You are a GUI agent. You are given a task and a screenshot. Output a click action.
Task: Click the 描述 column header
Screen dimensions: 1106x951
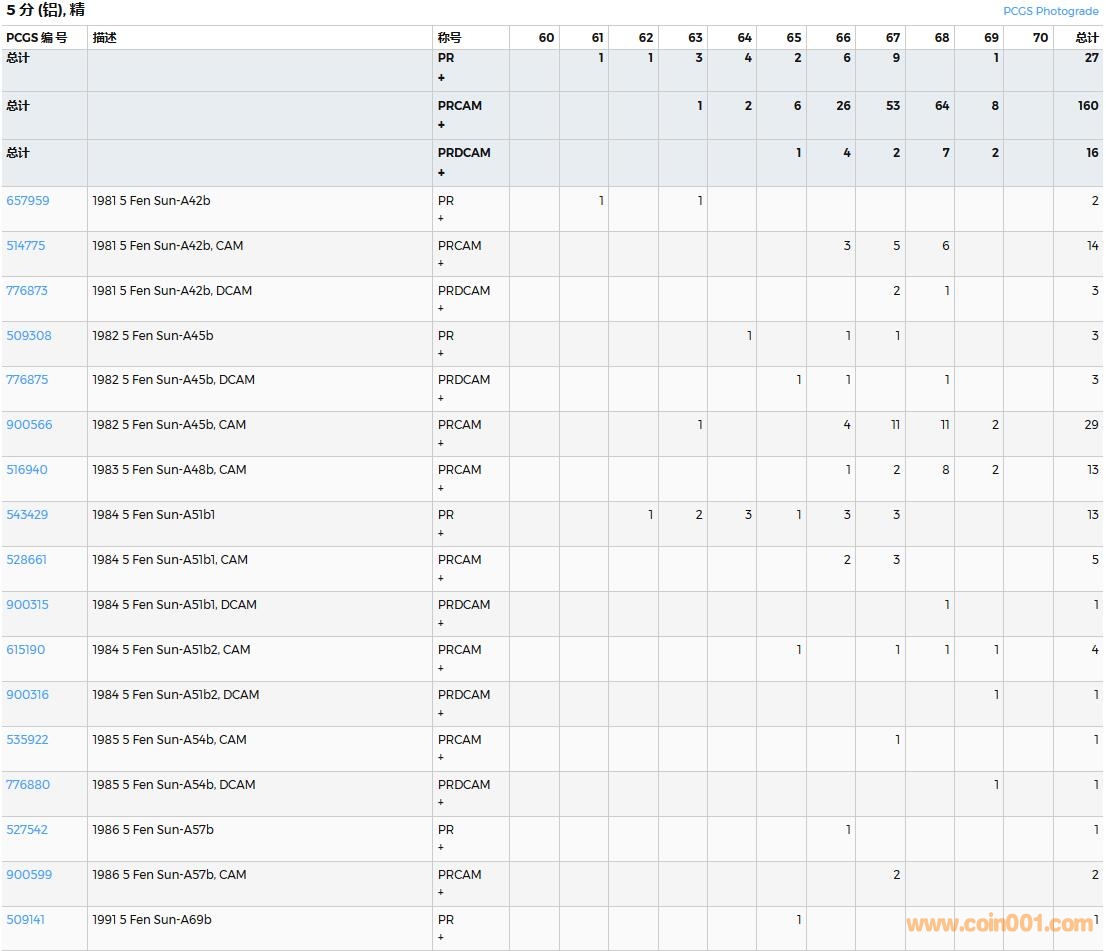pos(105,38)
